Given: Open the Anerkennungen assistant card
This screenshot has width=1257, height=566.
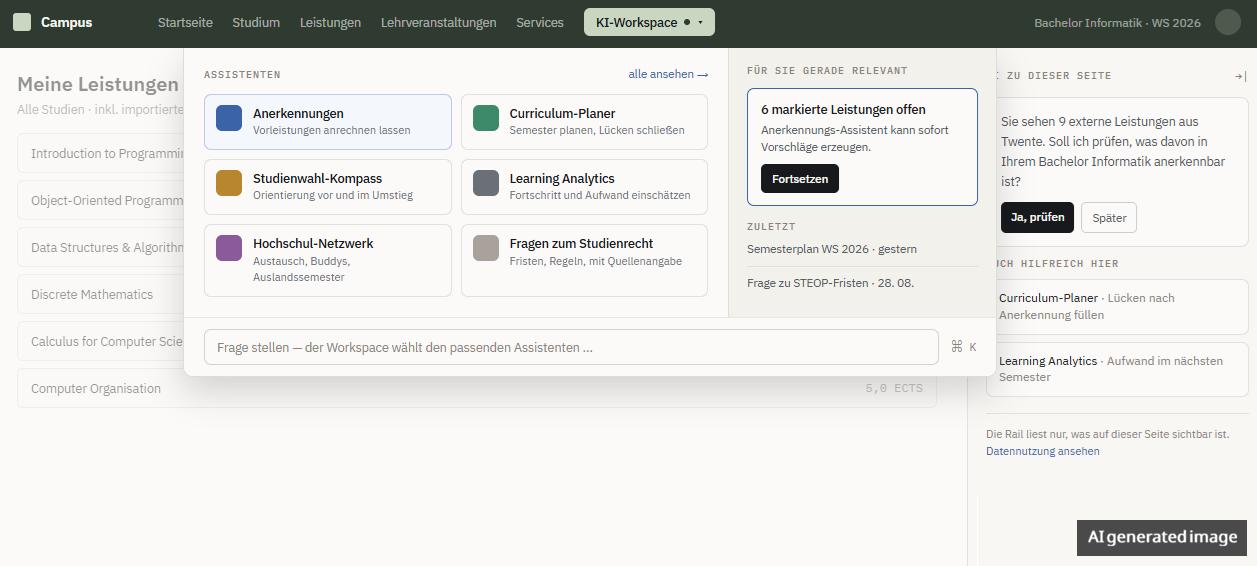Looking at the screenshot, I should (x=328, y=122).
